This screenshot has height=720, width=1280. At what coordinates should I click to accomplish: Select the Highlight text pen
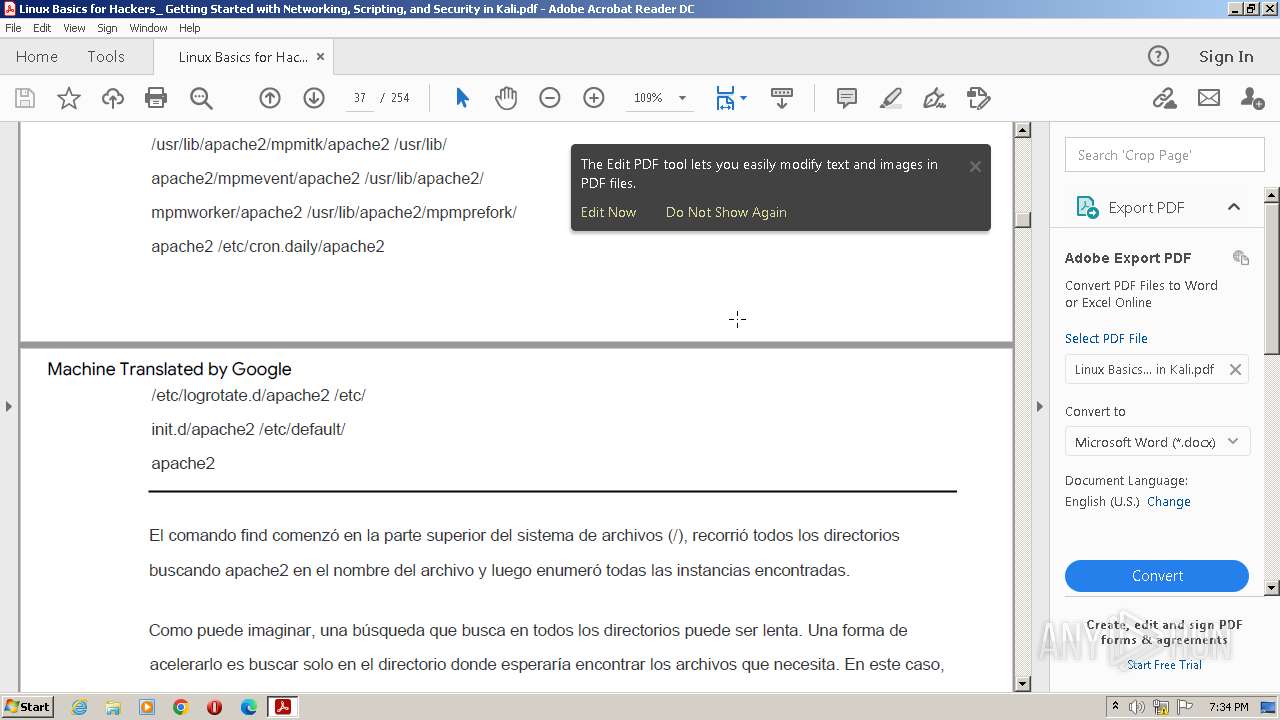click(890, 98)
